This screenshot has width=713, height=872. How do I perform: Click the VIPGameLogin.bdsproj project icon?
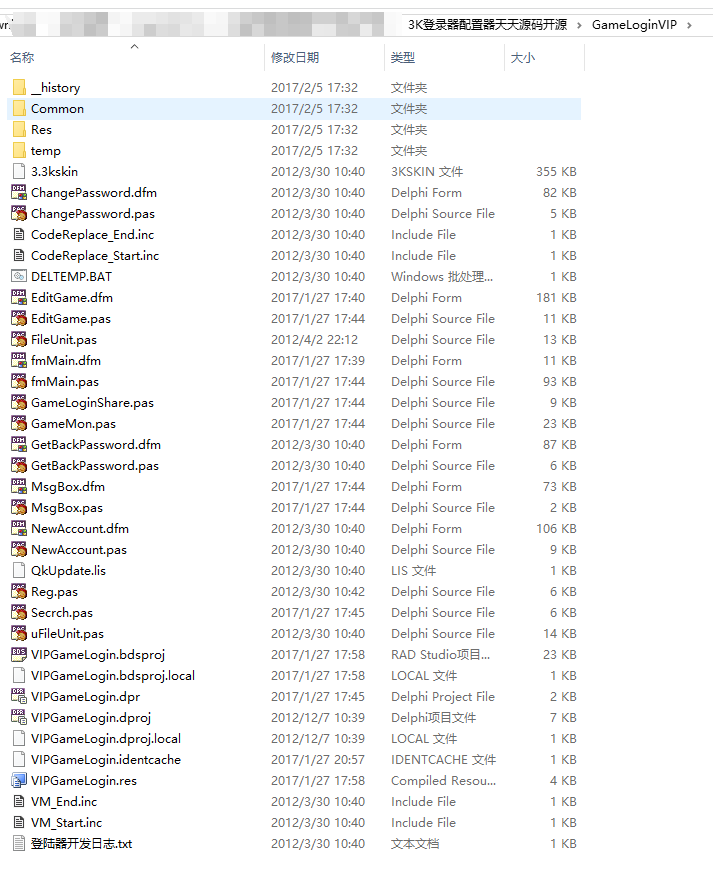tap(18, 654)
